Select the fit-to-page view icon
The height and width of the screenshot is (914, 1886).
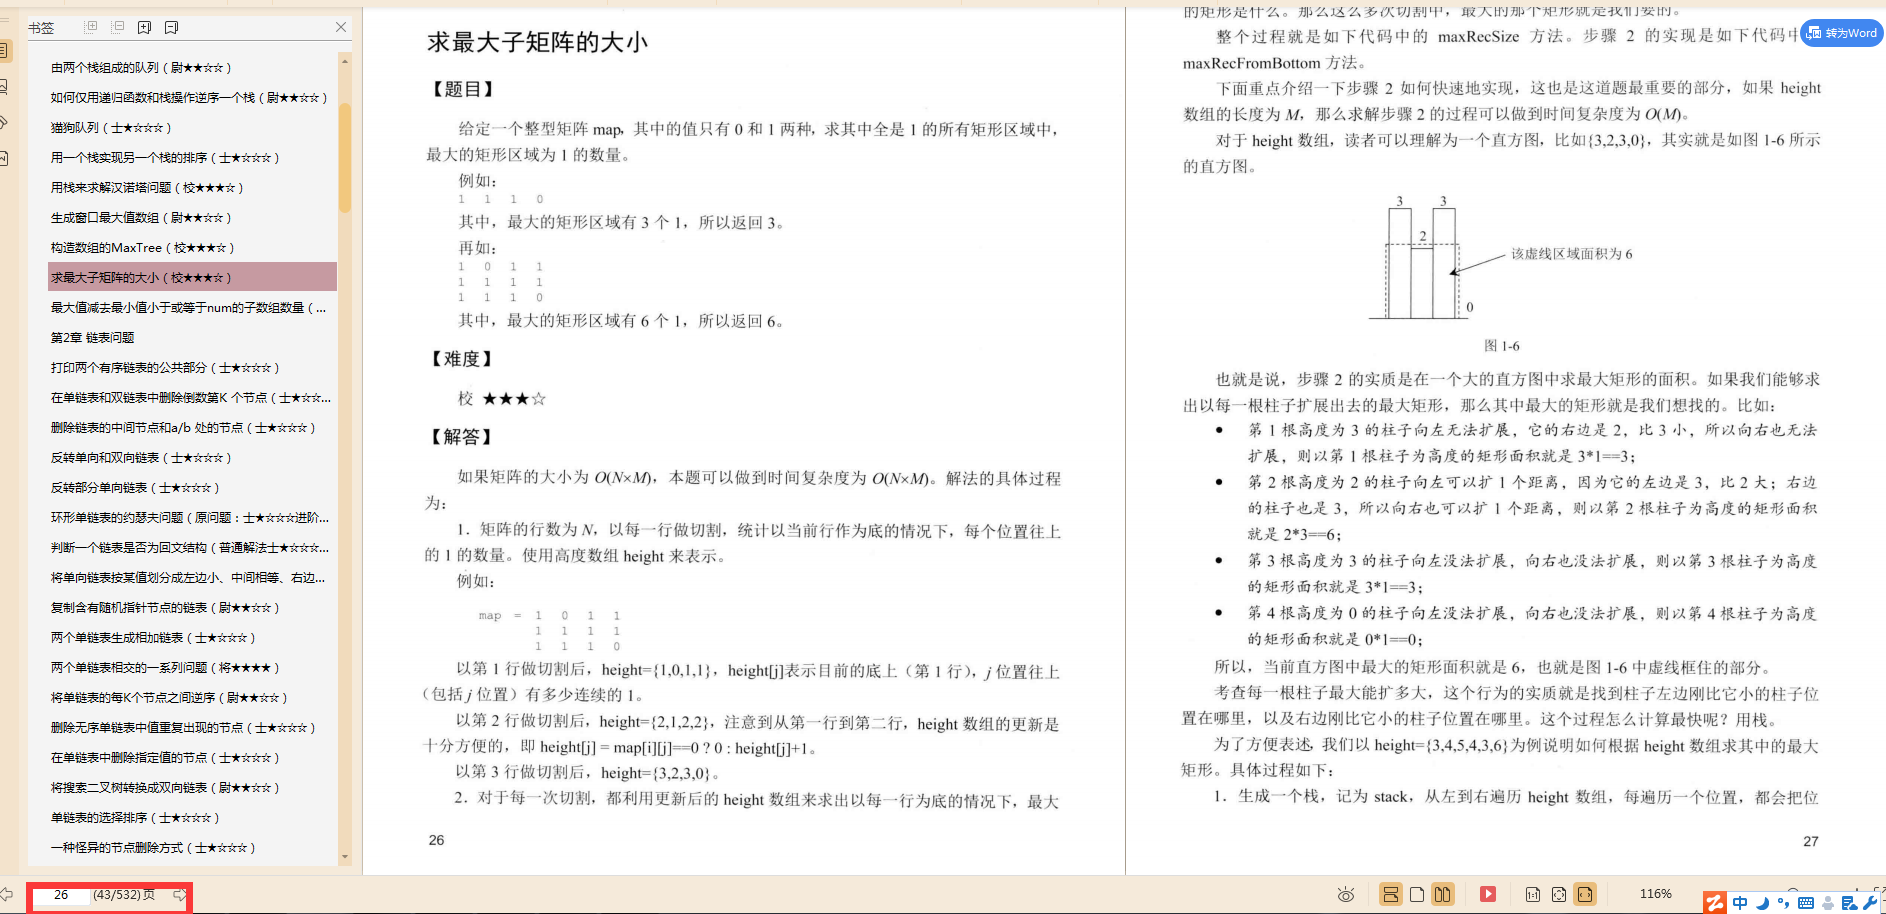pos(1558,895)
